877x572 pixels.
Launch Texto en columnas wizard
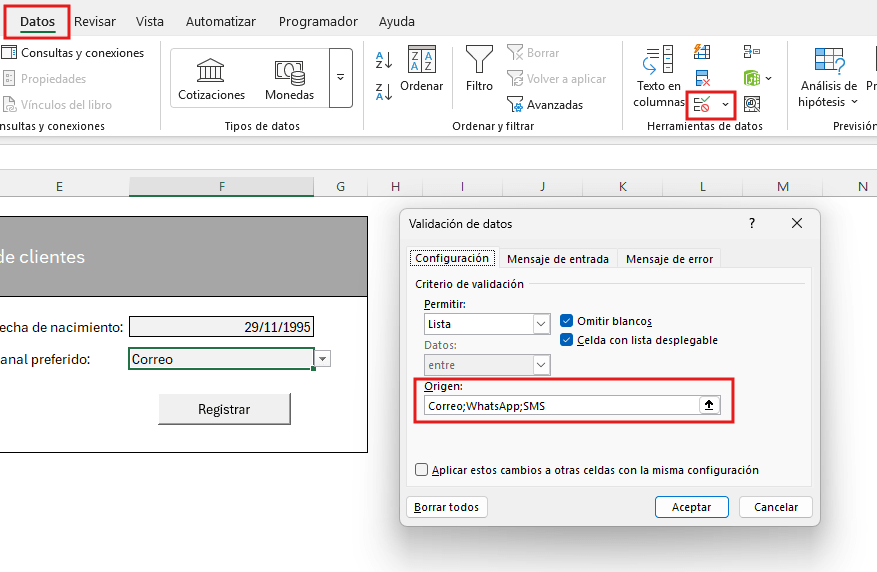click(658, 77)
